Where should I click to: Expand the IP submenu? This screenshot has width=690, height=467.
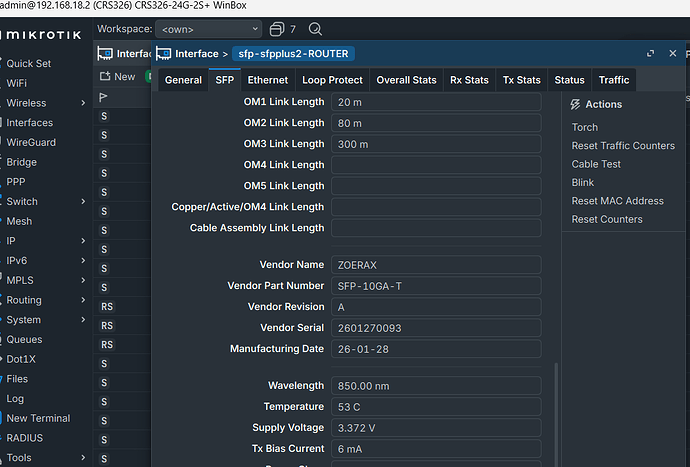(x=83, y=241)
